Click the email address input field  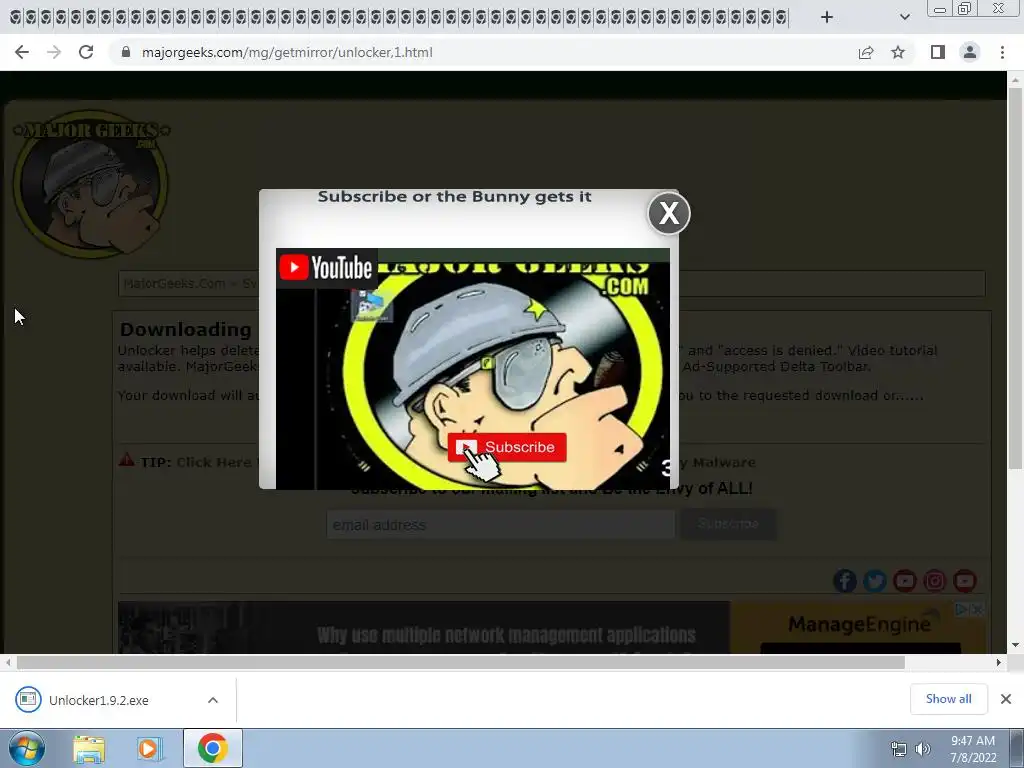[x=501, y=524]
